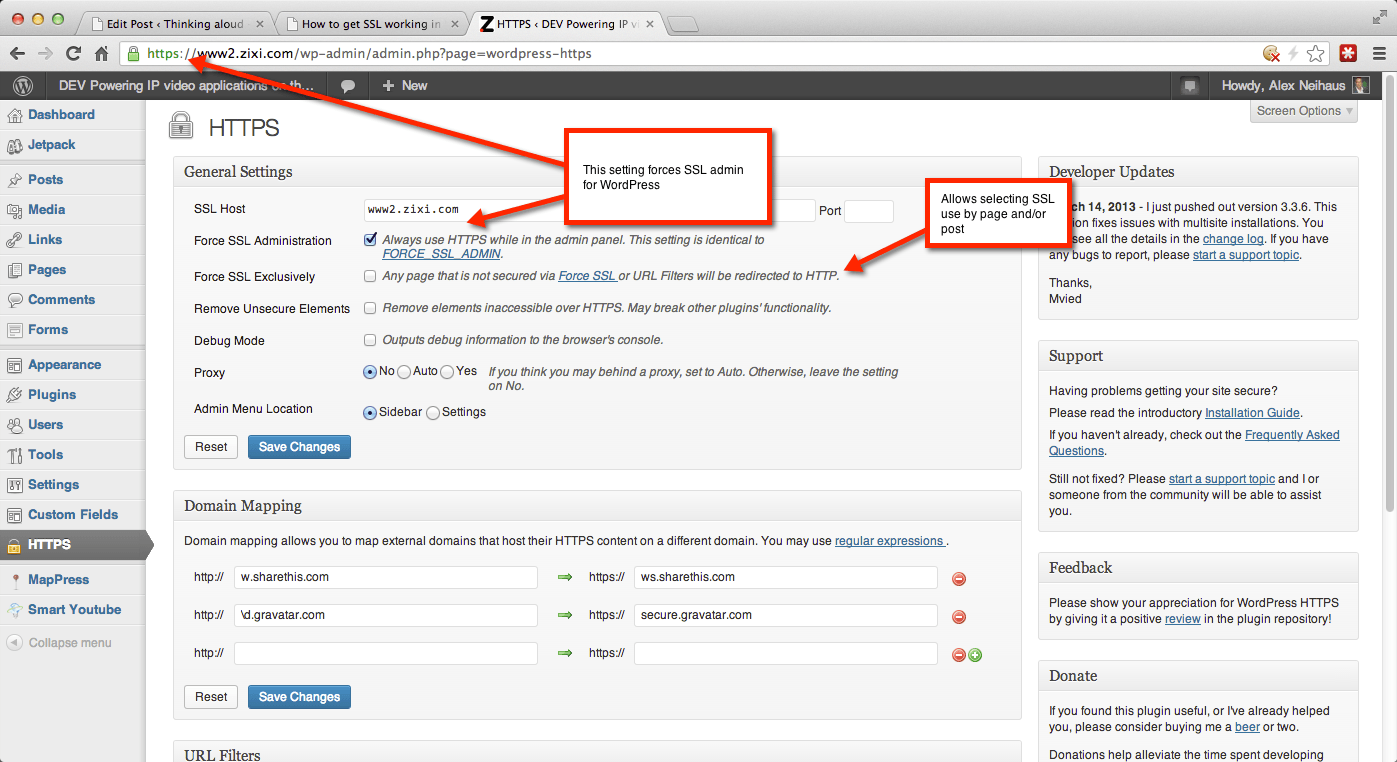Open the comments bubble in admin bar
This screenshot has width=1397, height=762.
pyautogui.click(x=348, y=86)
